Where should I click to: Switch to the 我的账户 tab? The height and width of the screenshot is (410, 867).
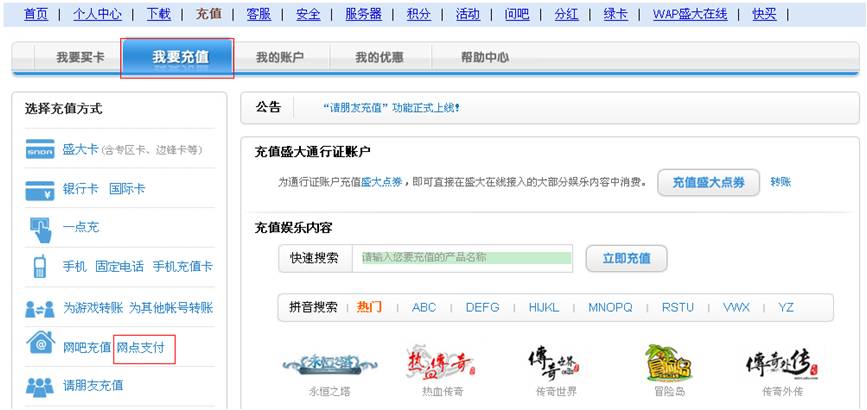[280, 57]
